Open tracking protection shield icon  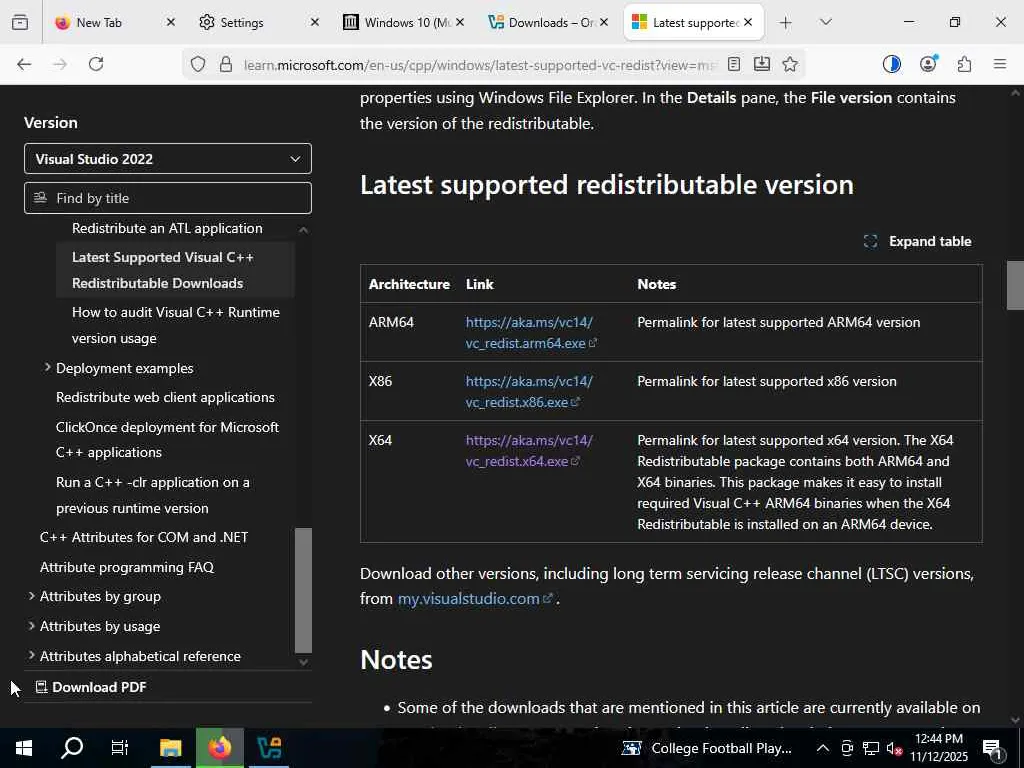coord(198,64)
